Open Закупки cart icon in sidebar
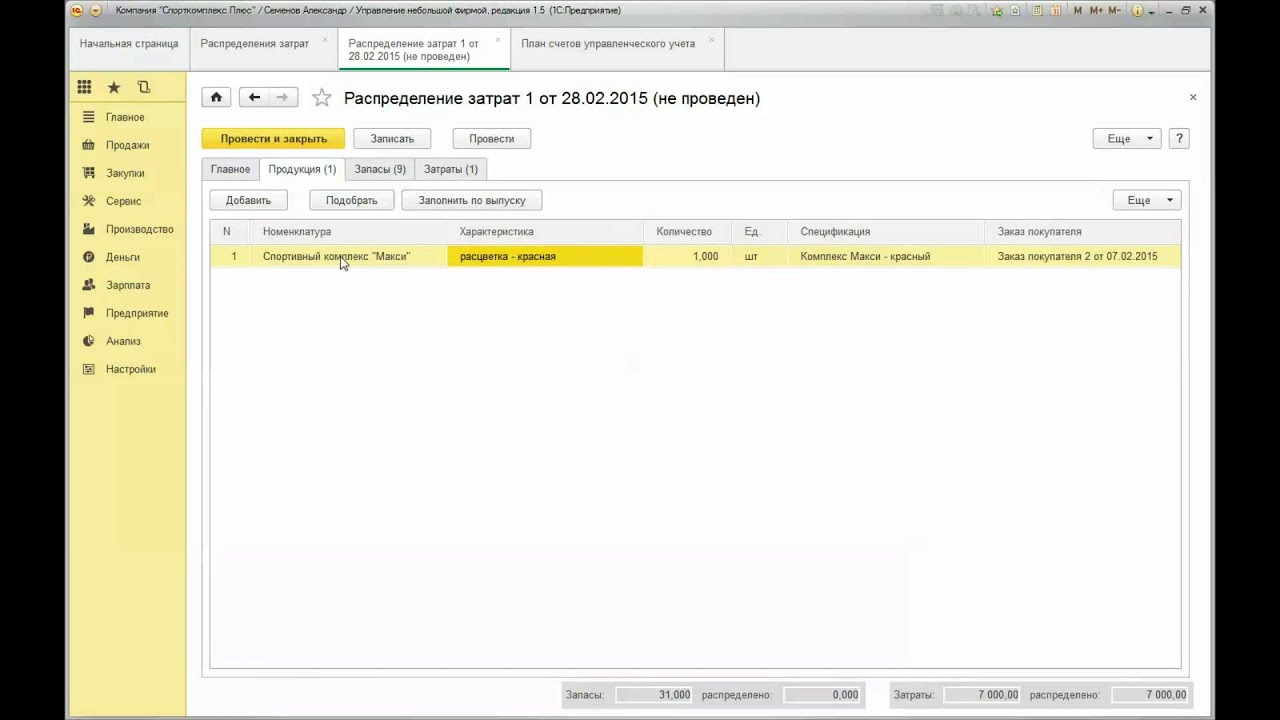The height and width of the screenshot is (720, 1280). (89, 173)
